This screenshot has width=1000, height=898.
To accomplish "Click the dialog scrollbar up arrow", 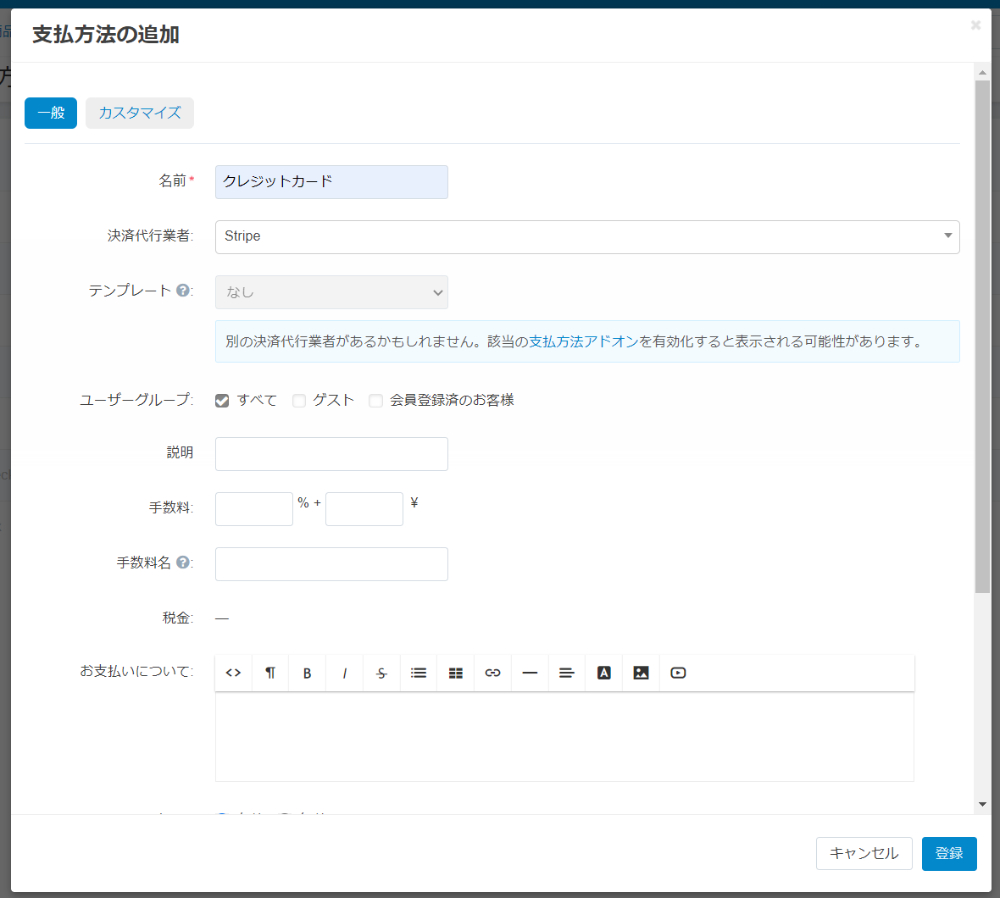I will (x=982, y=73).
